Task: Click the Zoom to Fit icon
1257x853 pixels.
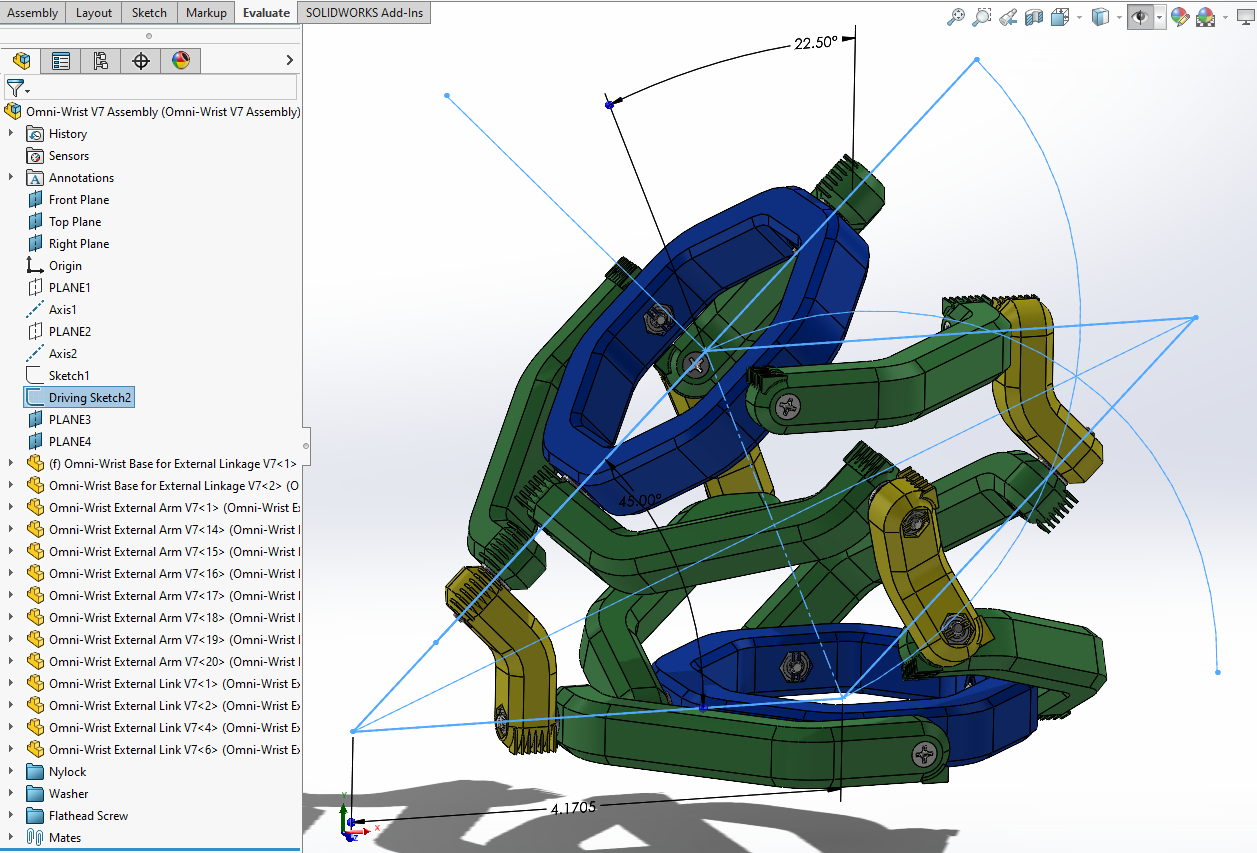Action: 957,16
